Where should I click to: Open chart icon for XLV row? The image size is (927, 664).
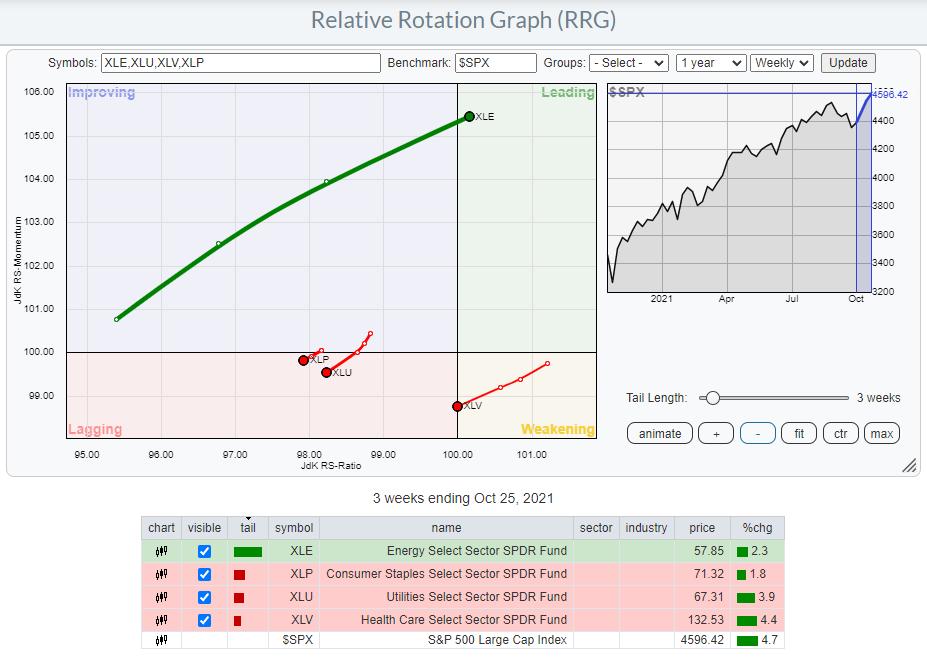(161, 620)
